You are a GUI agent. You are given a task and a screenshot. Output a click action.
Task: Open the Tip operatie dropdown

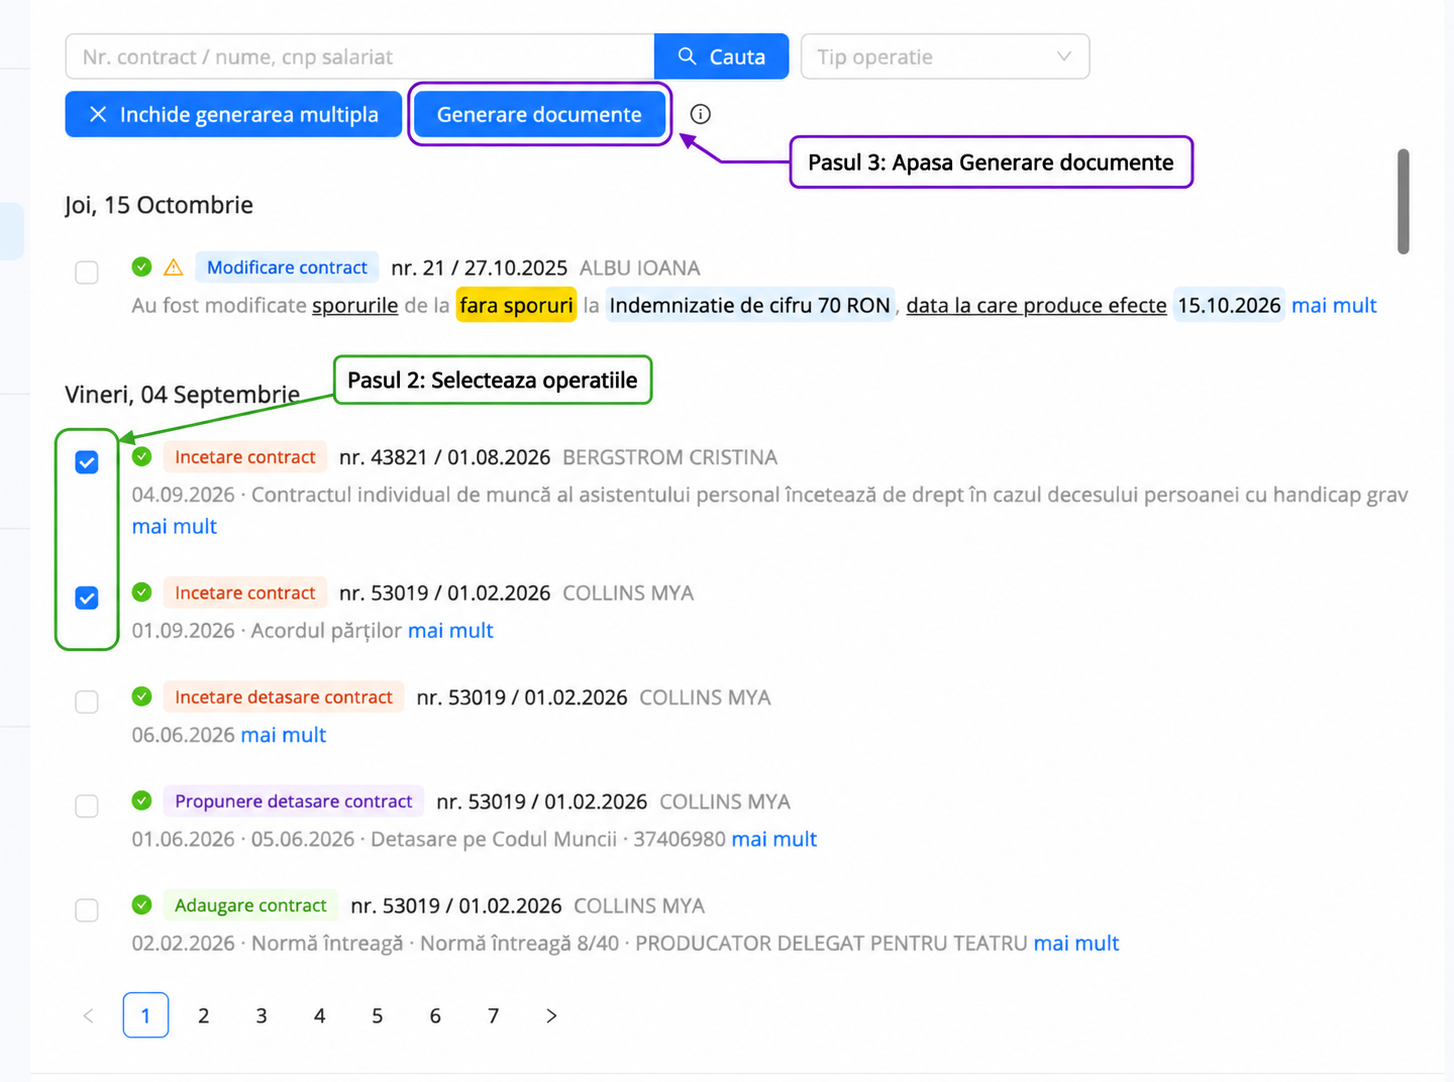tap(945, 57)
